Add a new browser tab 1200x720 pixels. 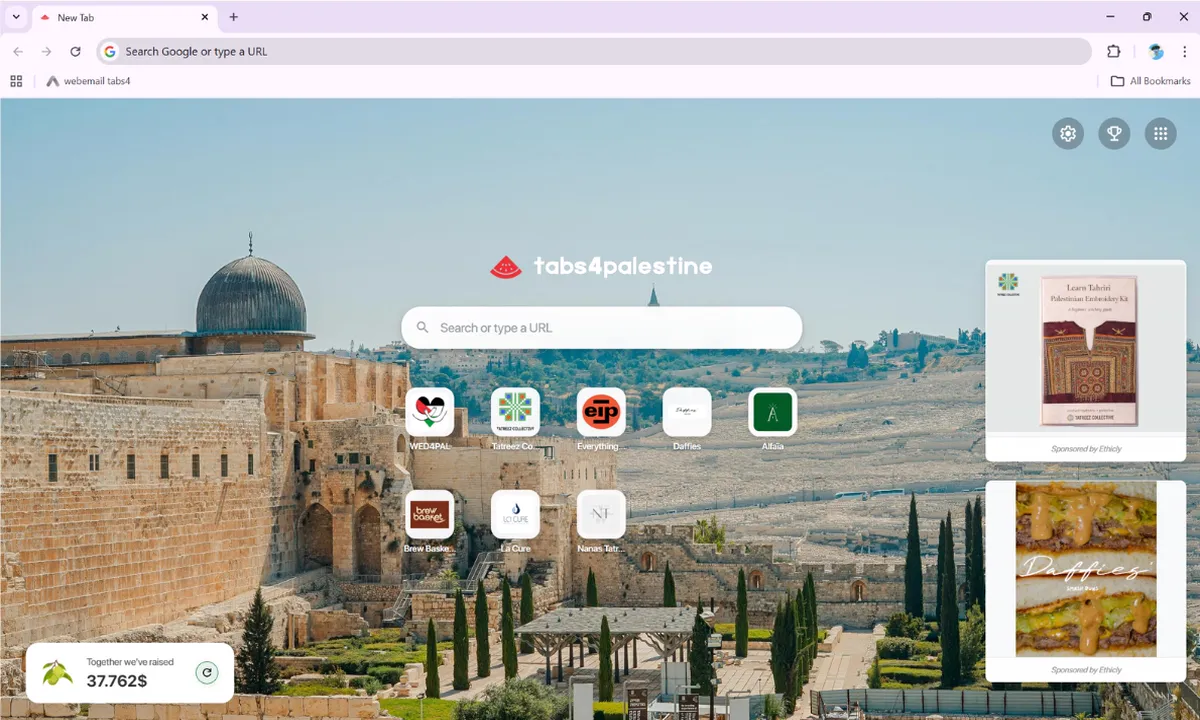click(234, 17)
